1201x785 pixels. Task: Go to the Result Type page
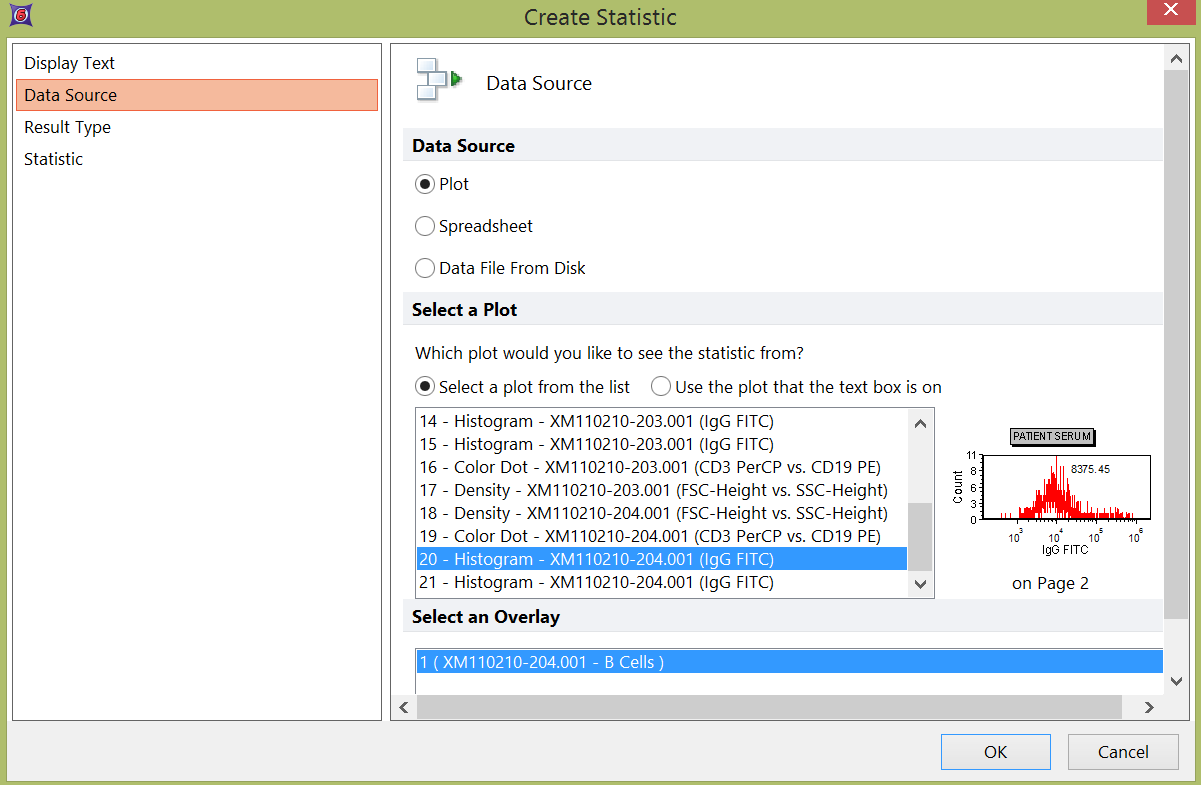pyautogui.click(x=68, y=127)
